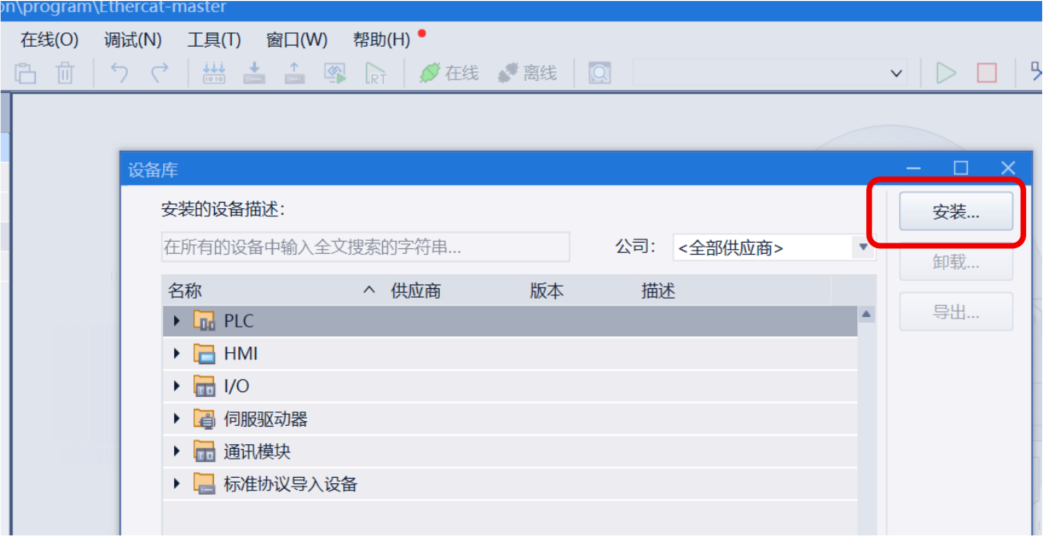
Task: Click the delete trash icon
Action: pyautogui.click(x=65, y=73)
